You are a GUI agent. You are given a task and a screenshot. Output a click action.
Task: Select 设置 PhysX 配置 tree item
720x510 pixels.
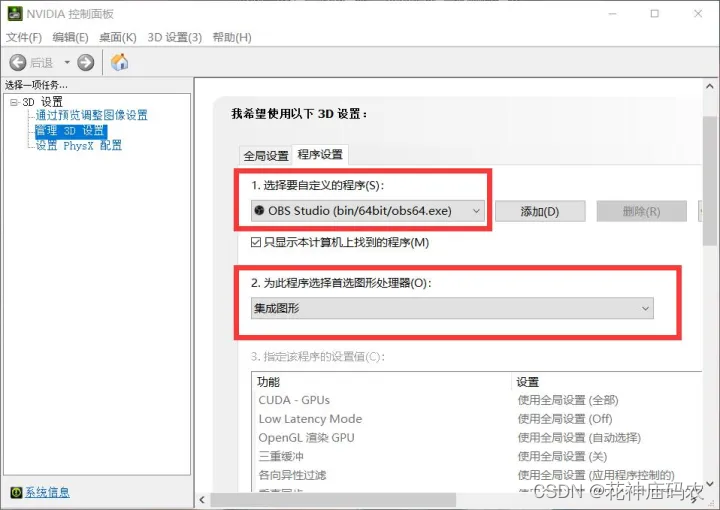79,146
